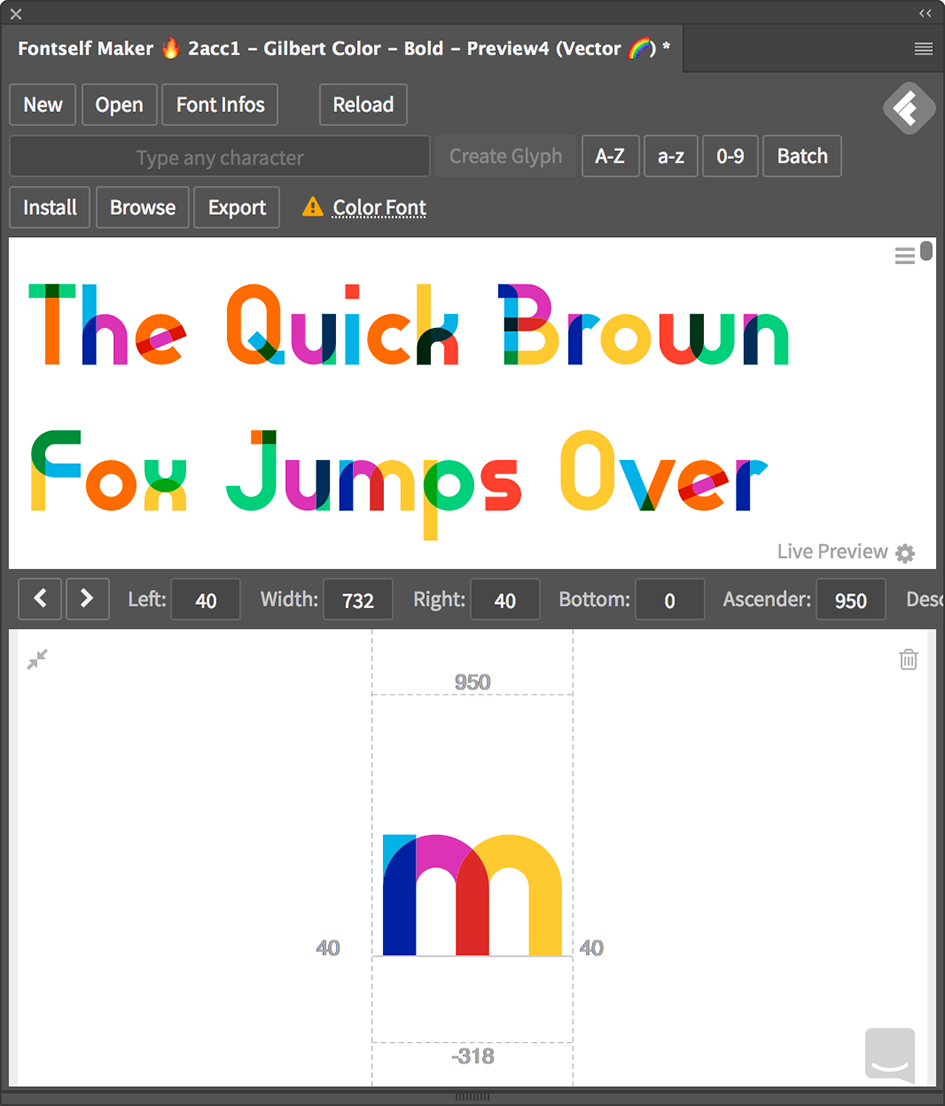Create lowercase a-z glyphs
The image size is (945, 1106).
[671, 156]
